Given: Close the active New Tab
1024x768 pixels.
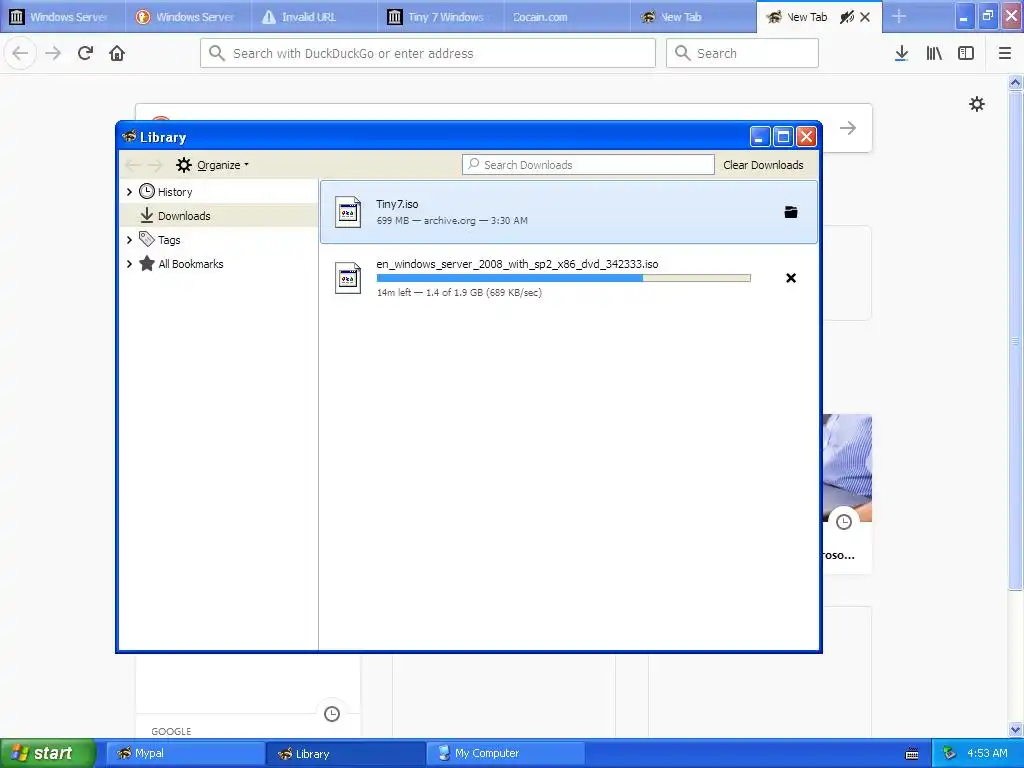Looking at the screenshot, I should tap(865, 17).
